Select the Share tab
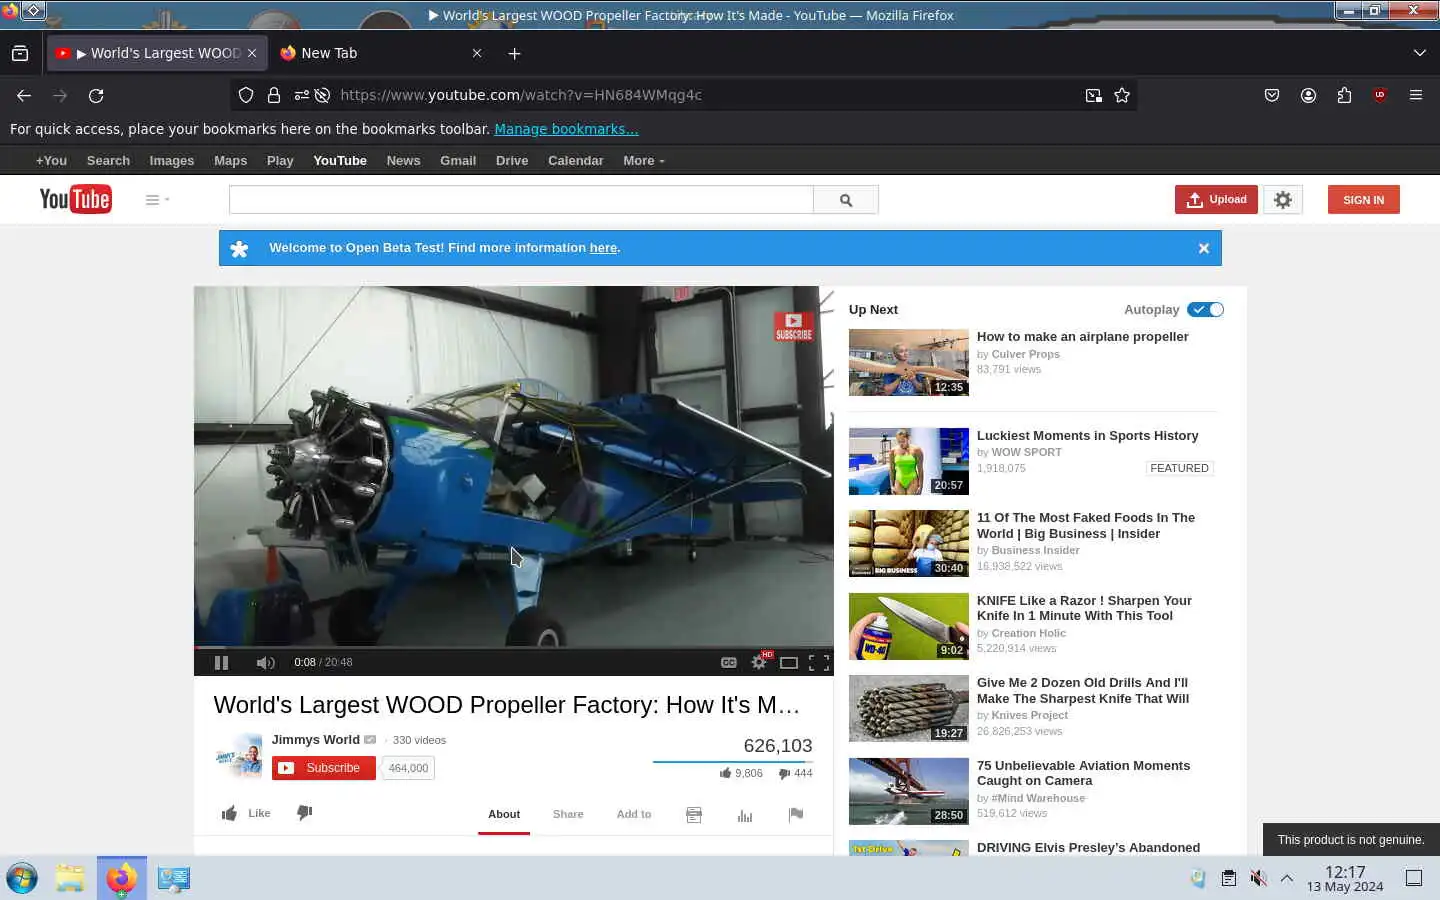 pyautogui.click(x=568, y=814)
